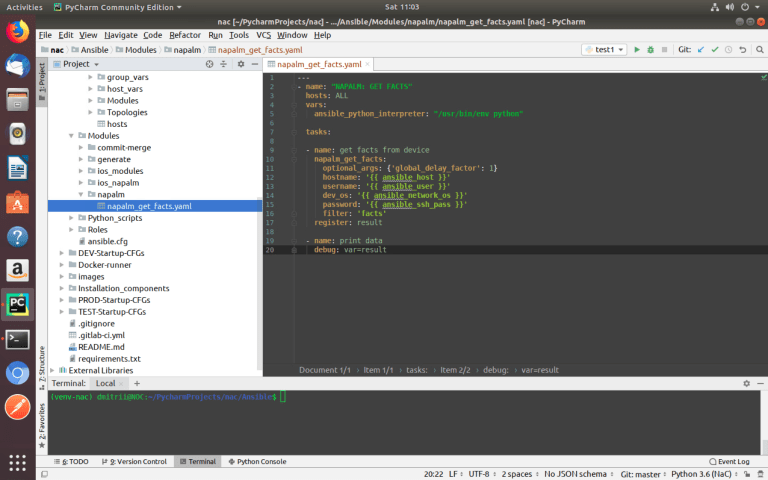Select ansible.cfg file in tree

107,241
